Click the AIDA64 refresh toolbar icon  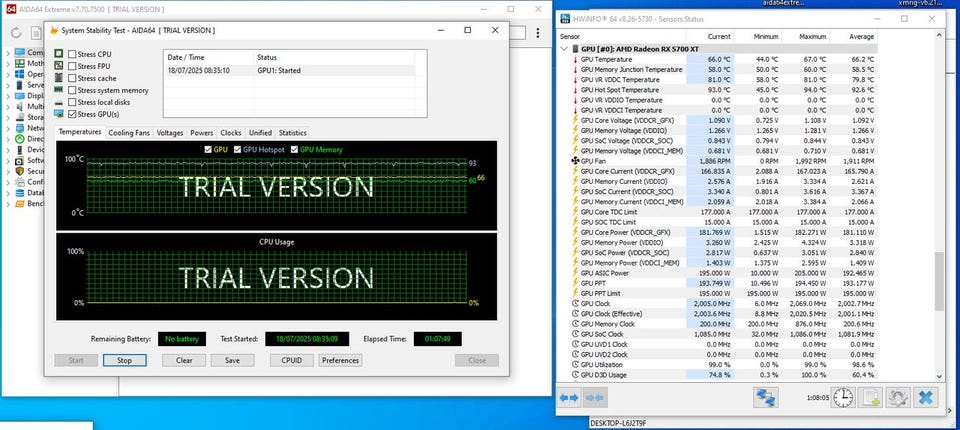17,31
